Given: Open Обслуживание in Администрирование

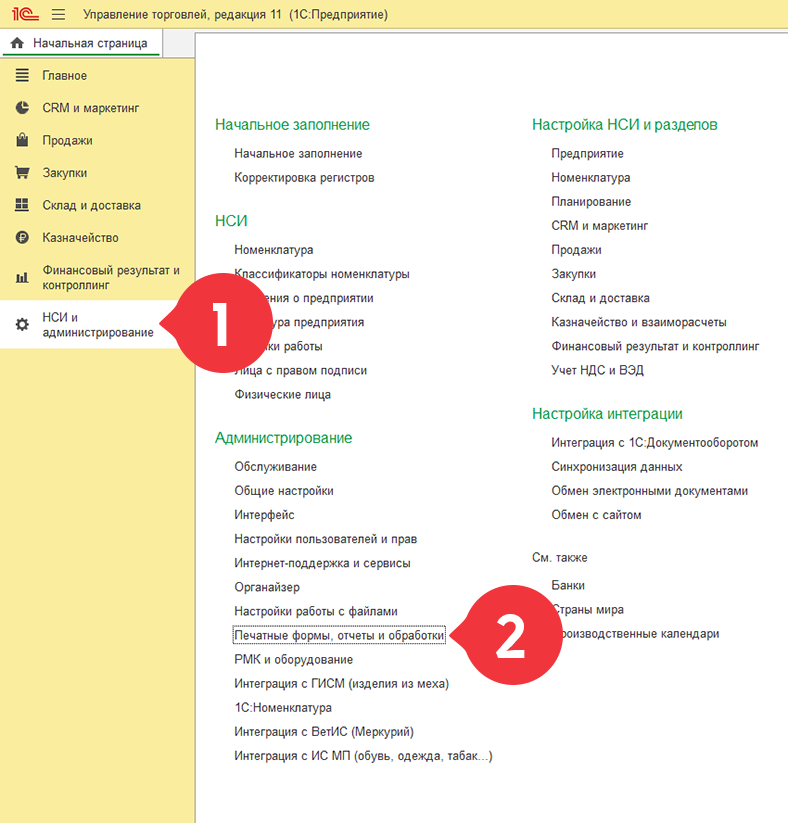Looking at the screenshot, I should 276,467.
